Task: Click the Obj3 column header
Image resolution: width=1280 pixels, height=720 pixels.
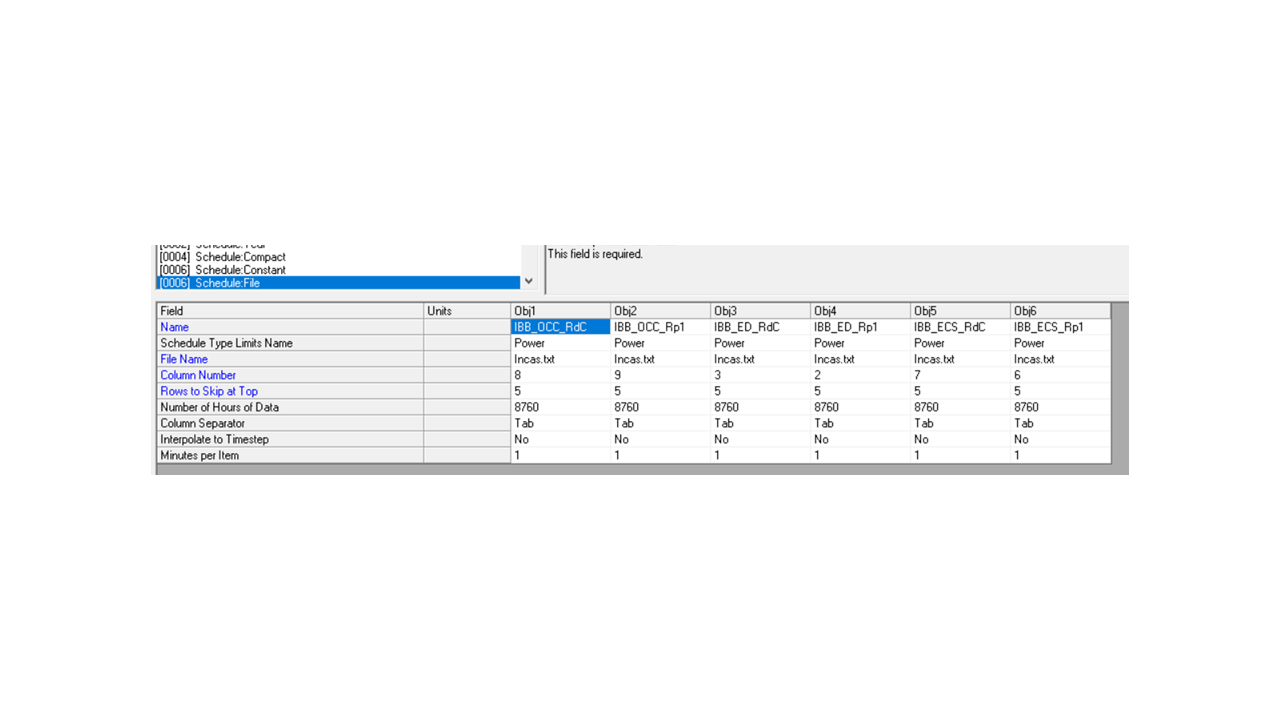Action: [x=760, y=311]
